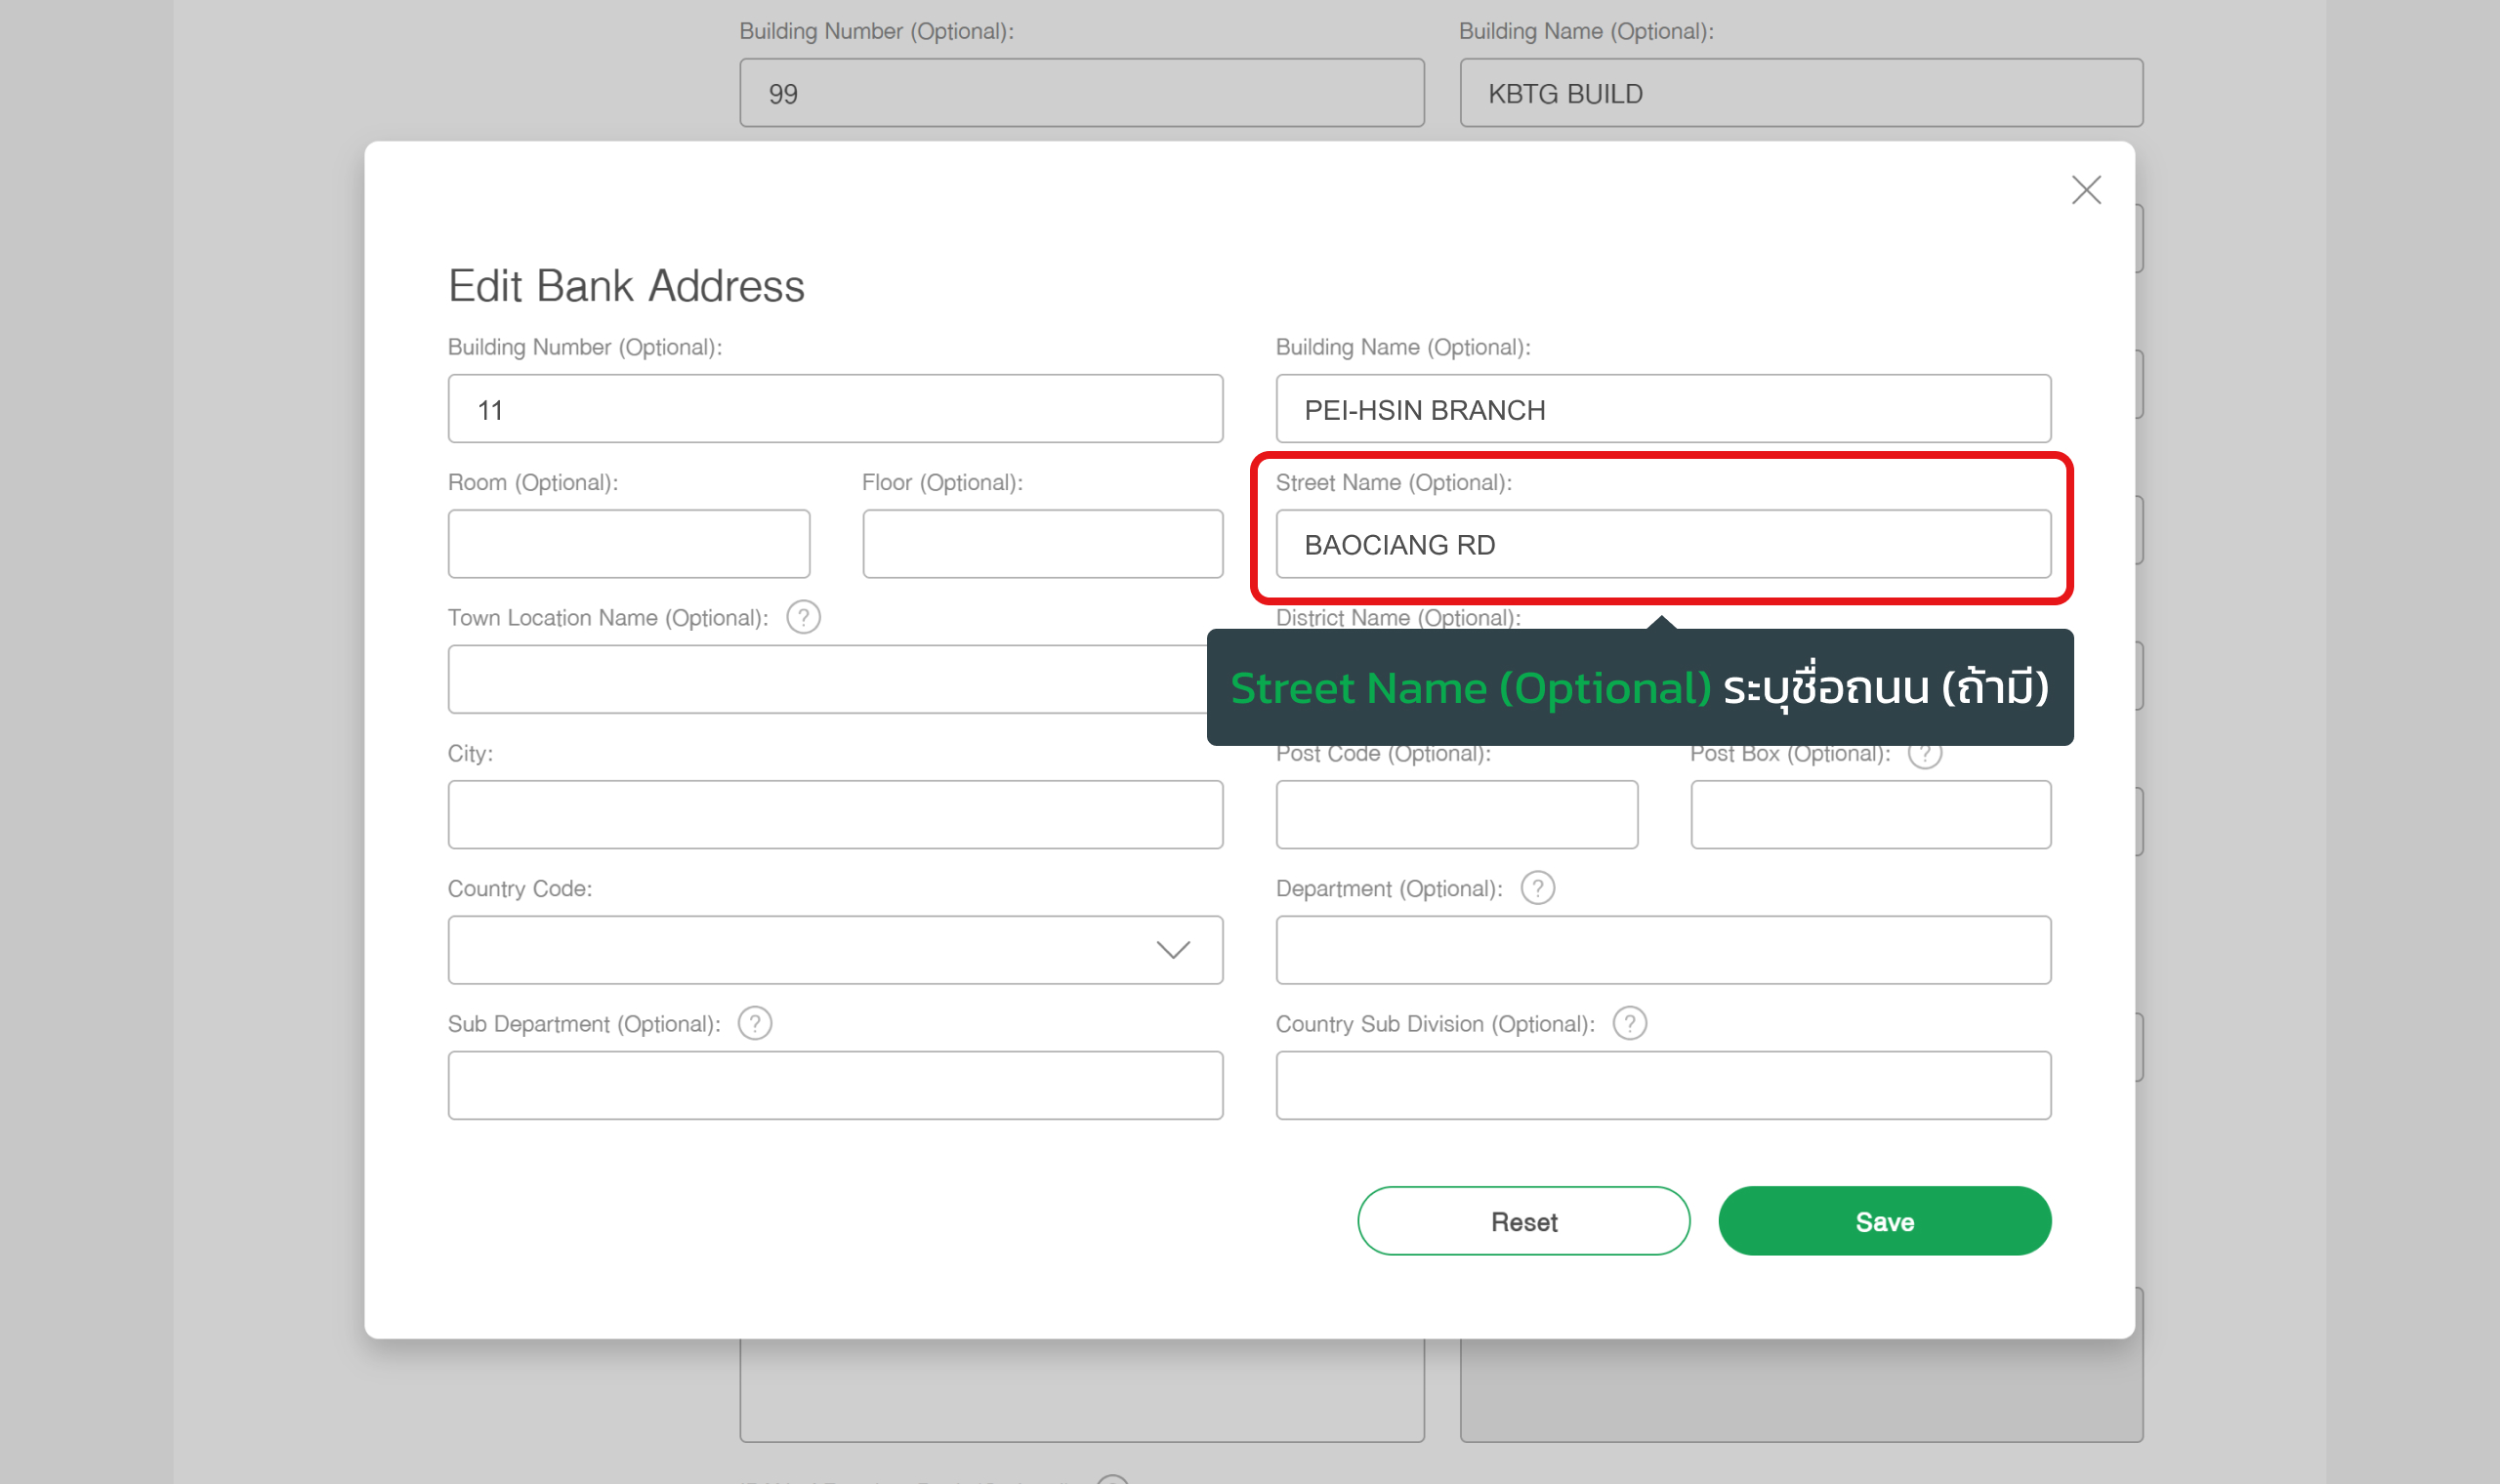Focus the Post Box input field
The image size is (2500, 1484).
pyautogui.click(x=1871, y=815)
